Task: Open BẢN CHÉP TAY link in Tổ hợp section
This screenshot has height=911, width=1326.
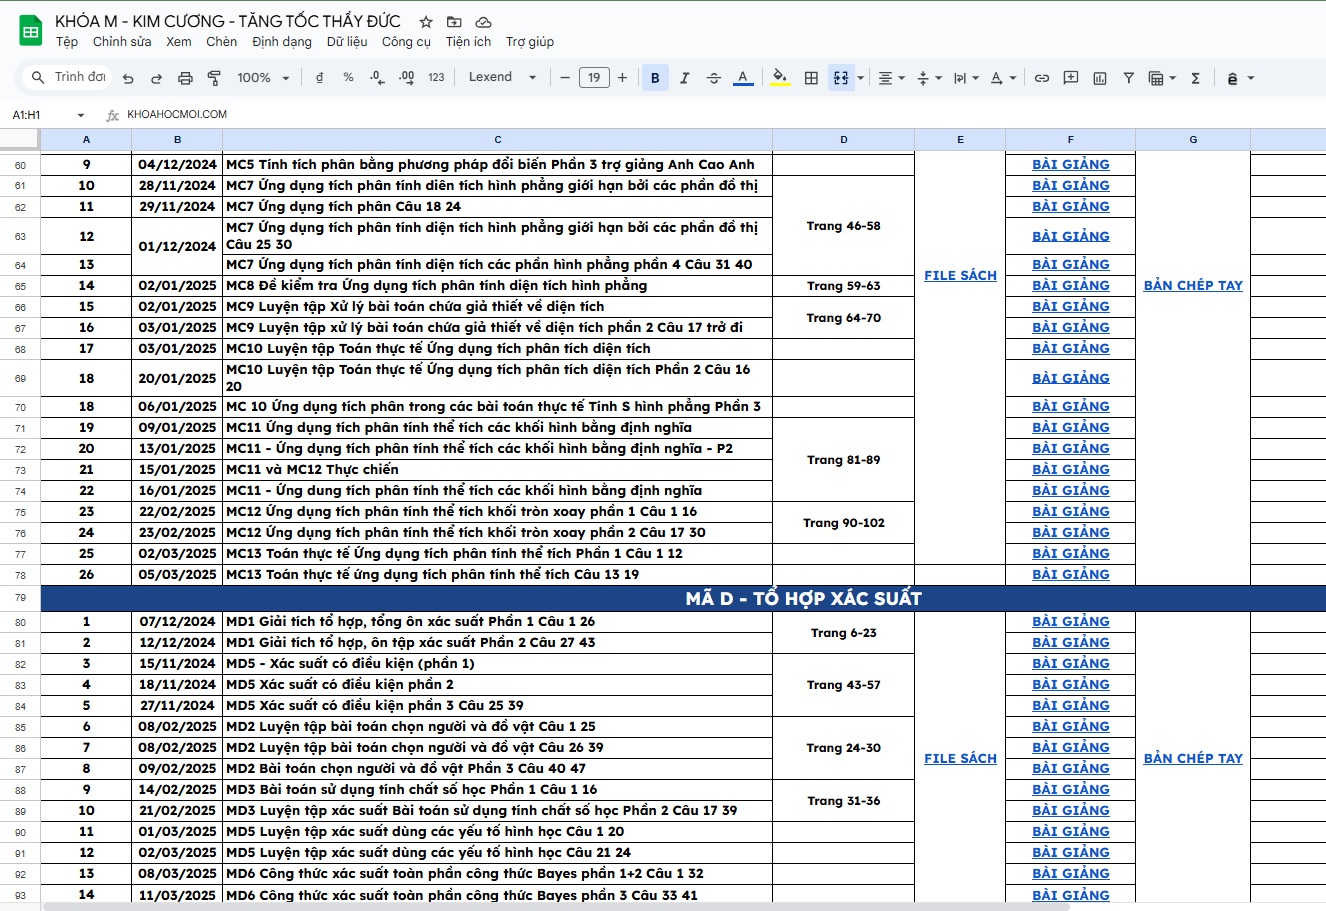Action: [x=1193, y=758]
